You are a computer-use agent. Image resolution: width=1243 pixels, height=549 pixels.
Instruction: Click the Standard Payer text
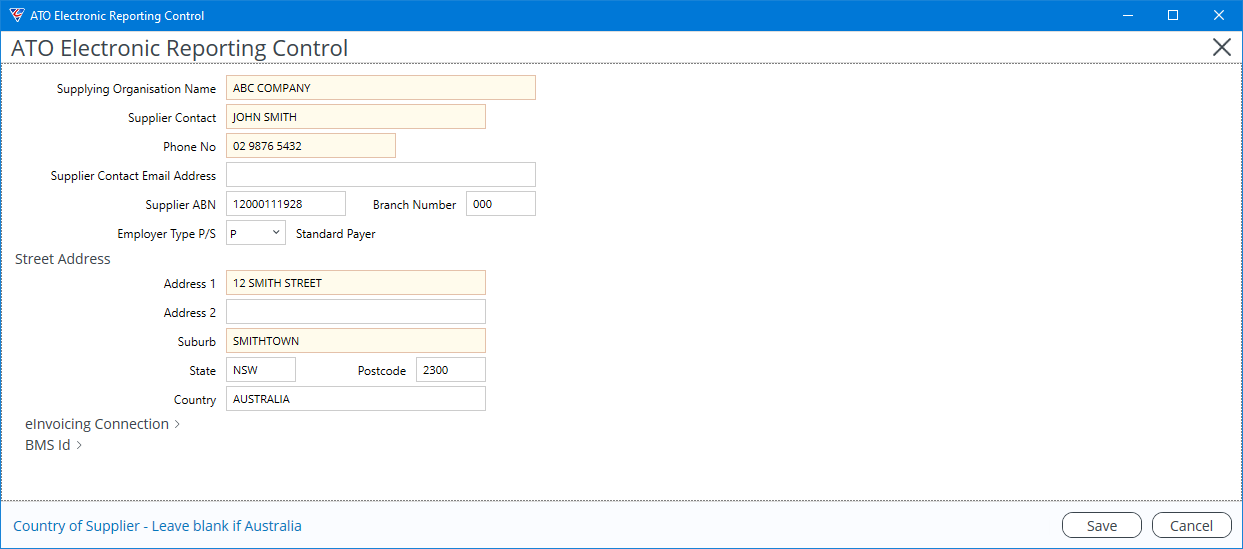click(x=336, y=234)
